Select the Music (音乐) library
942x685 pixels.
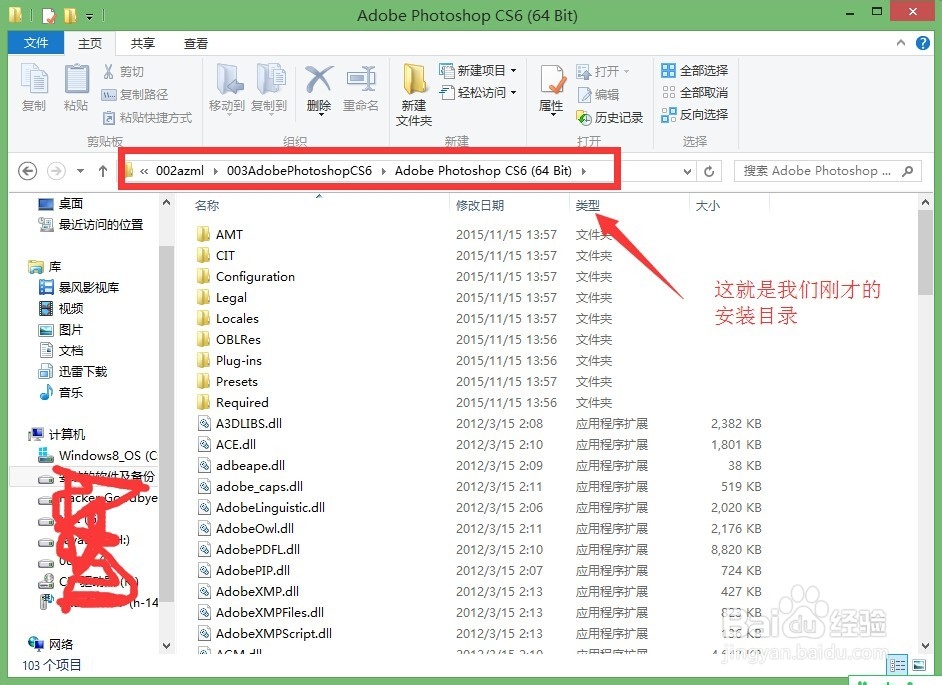click(x=61, y=392)
